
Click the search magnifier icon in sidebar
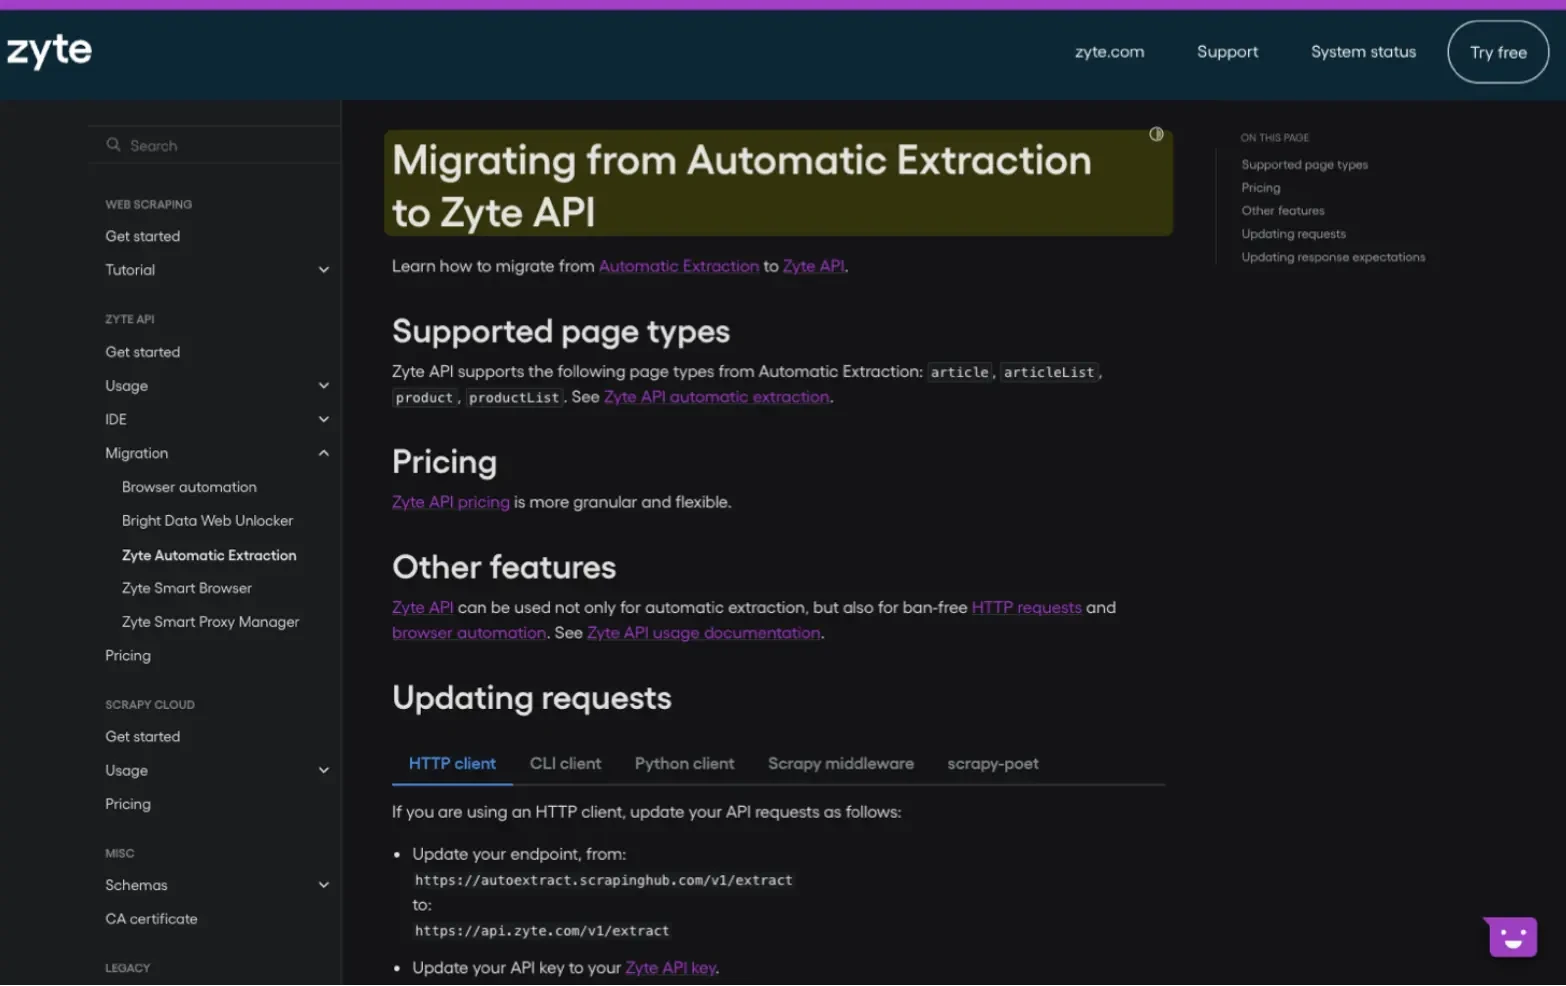113,145
